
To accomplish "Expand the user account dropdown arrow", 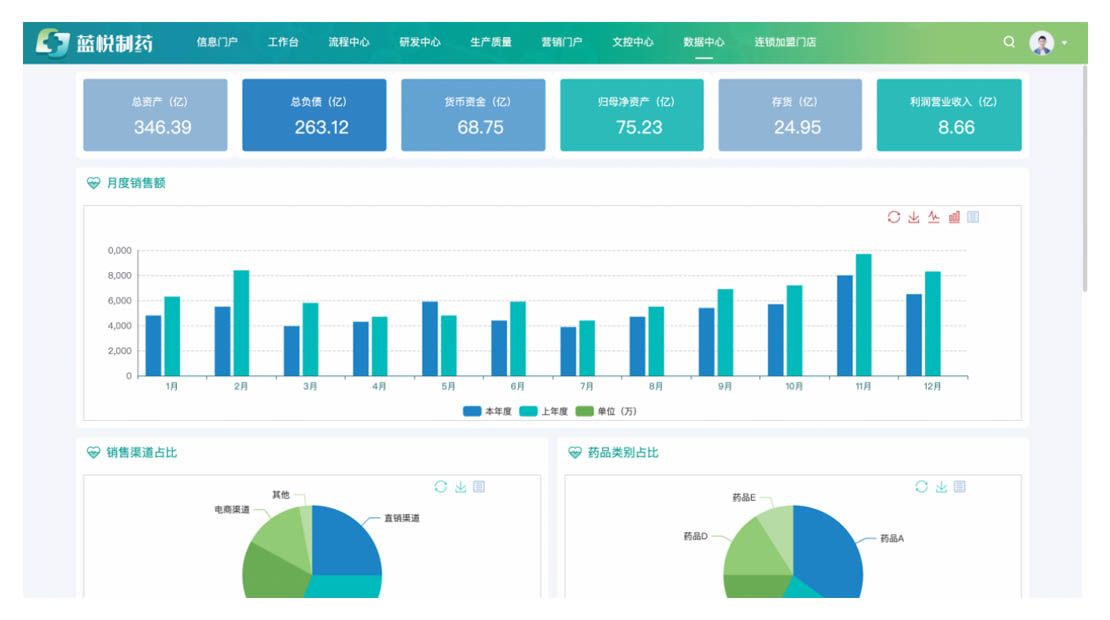I will coord(1064,43).
